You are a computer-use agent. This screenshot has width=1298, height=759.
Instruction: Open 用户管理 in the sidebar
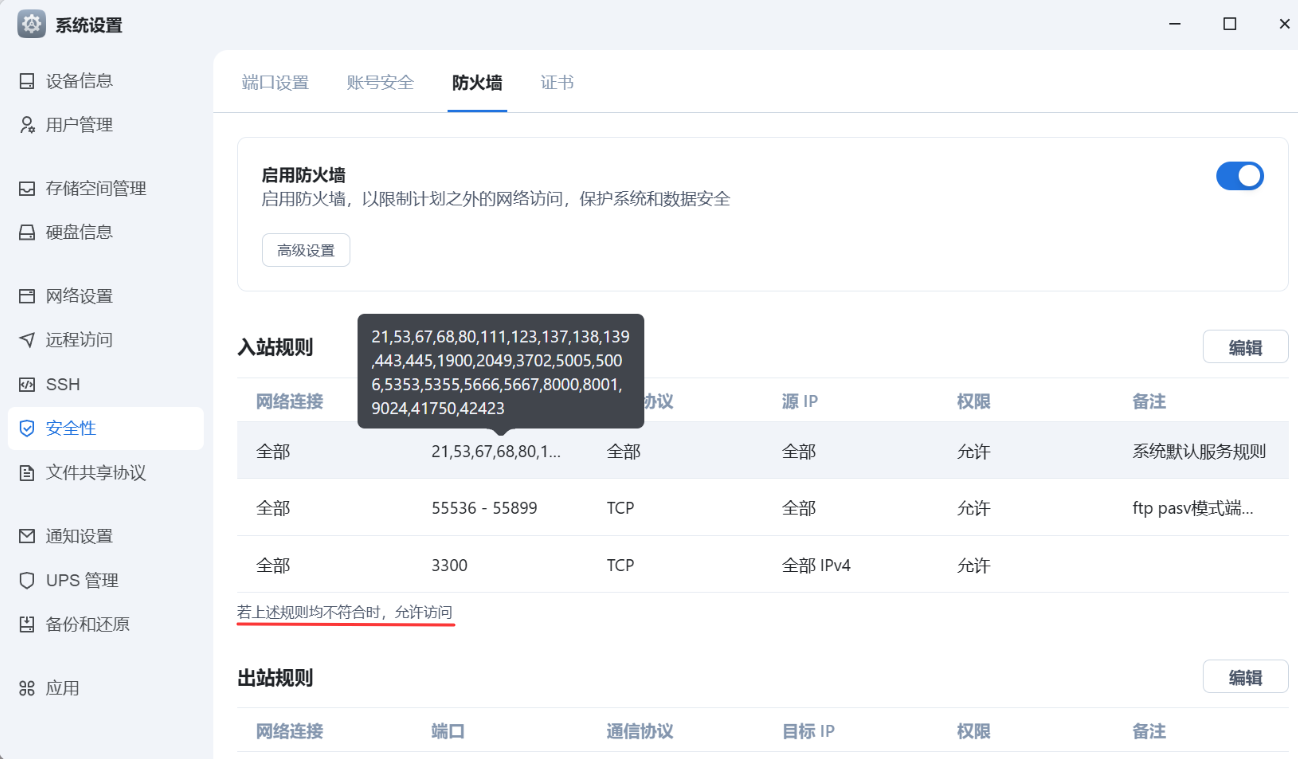point(105,125)
